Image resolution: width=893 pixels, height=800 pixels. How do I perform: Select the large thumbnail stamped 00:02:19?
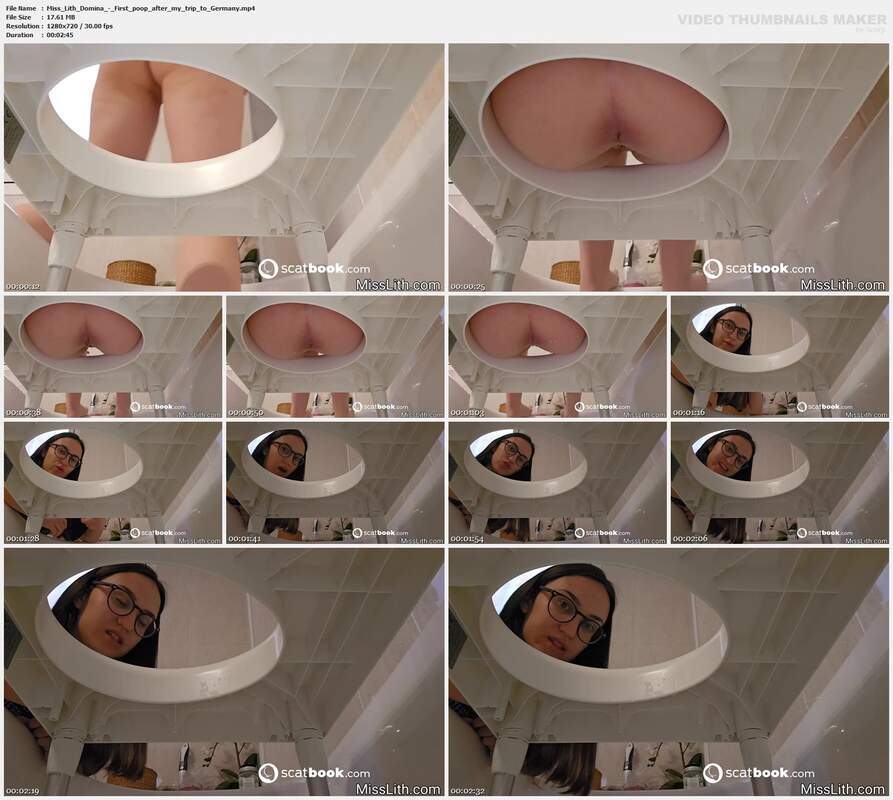pos(224,672)
